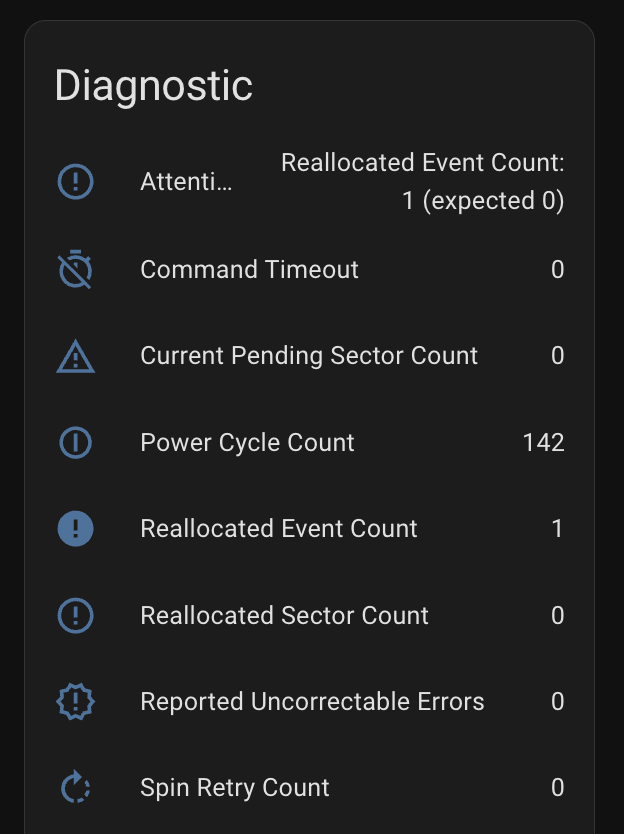Click the Reported Uncorrectable Errors decagram icon
Viewport: 624px width, 834px height.
click(76, 702)
